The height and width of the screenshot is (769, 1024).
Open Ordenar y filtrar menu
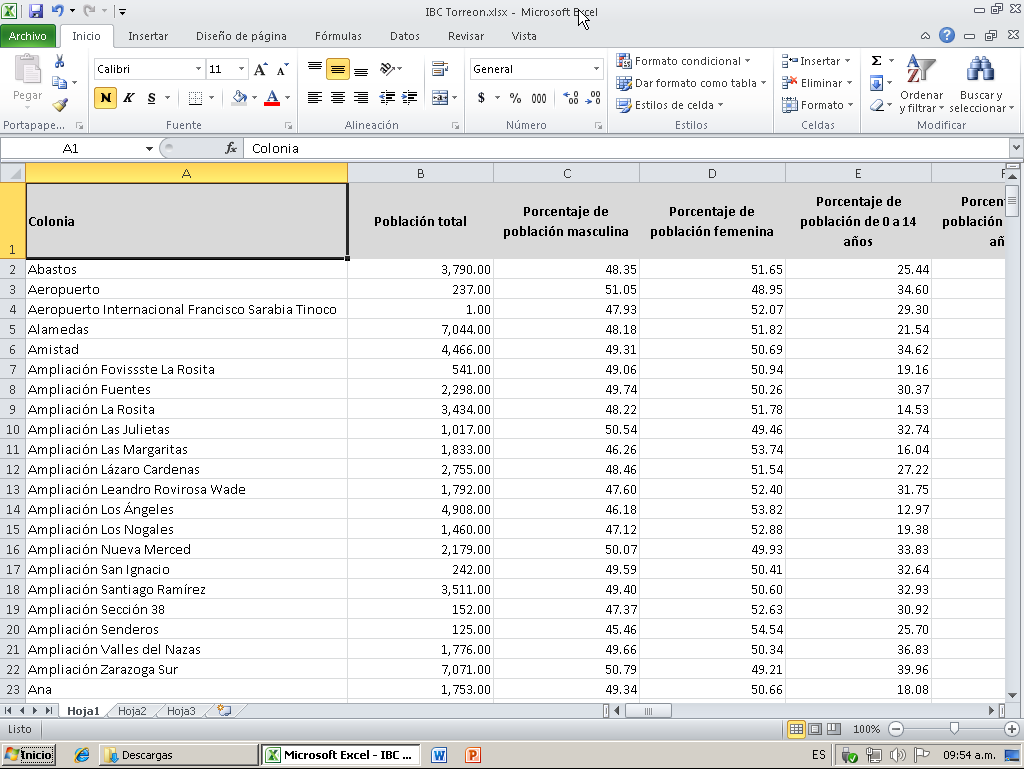[921, 84]
